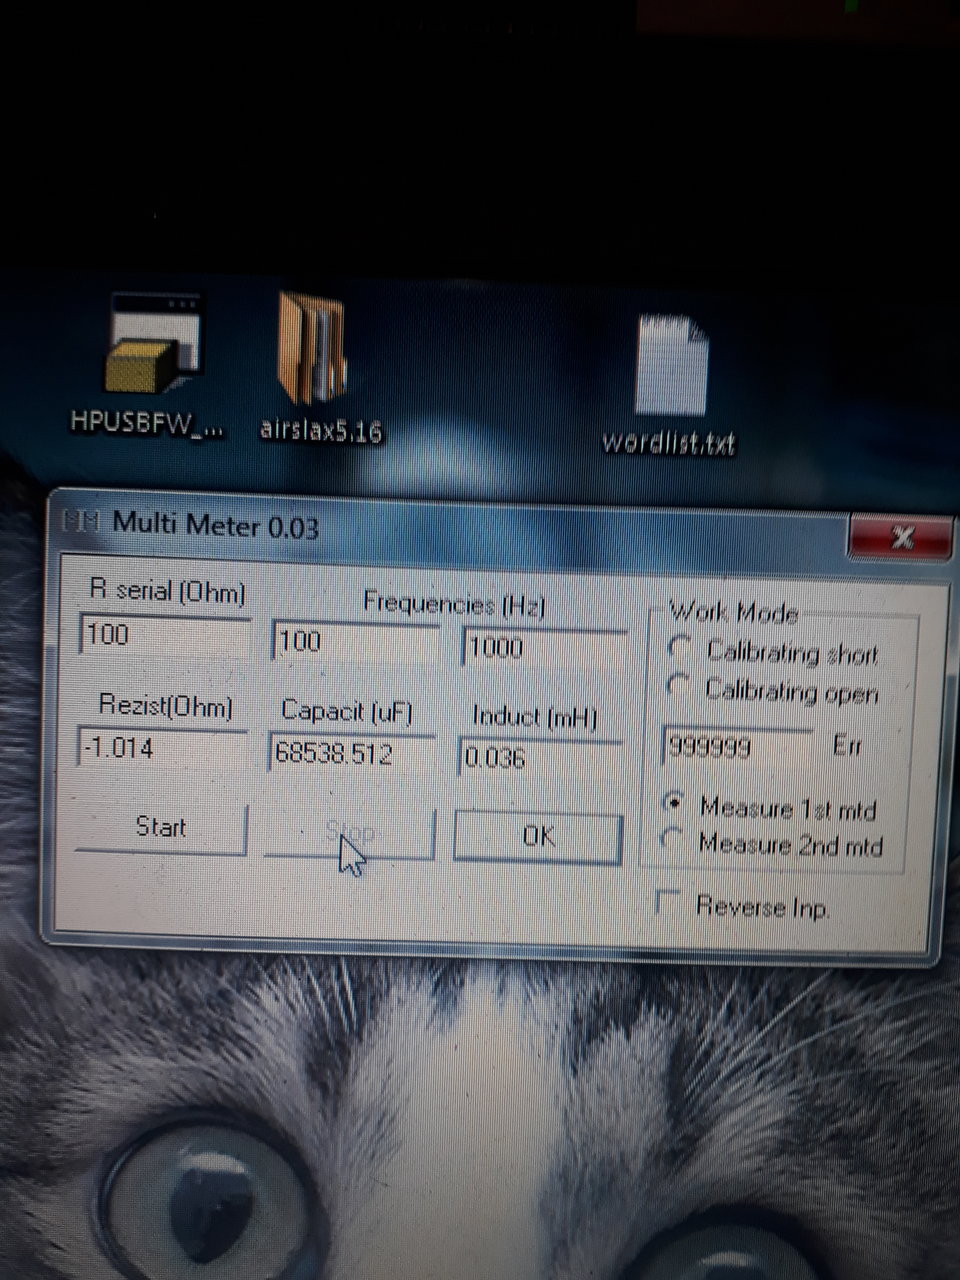Screen dimensions: 960x1280
Task: Click the Multi Meter title bar app icon
Action: [x=82, y=522]
